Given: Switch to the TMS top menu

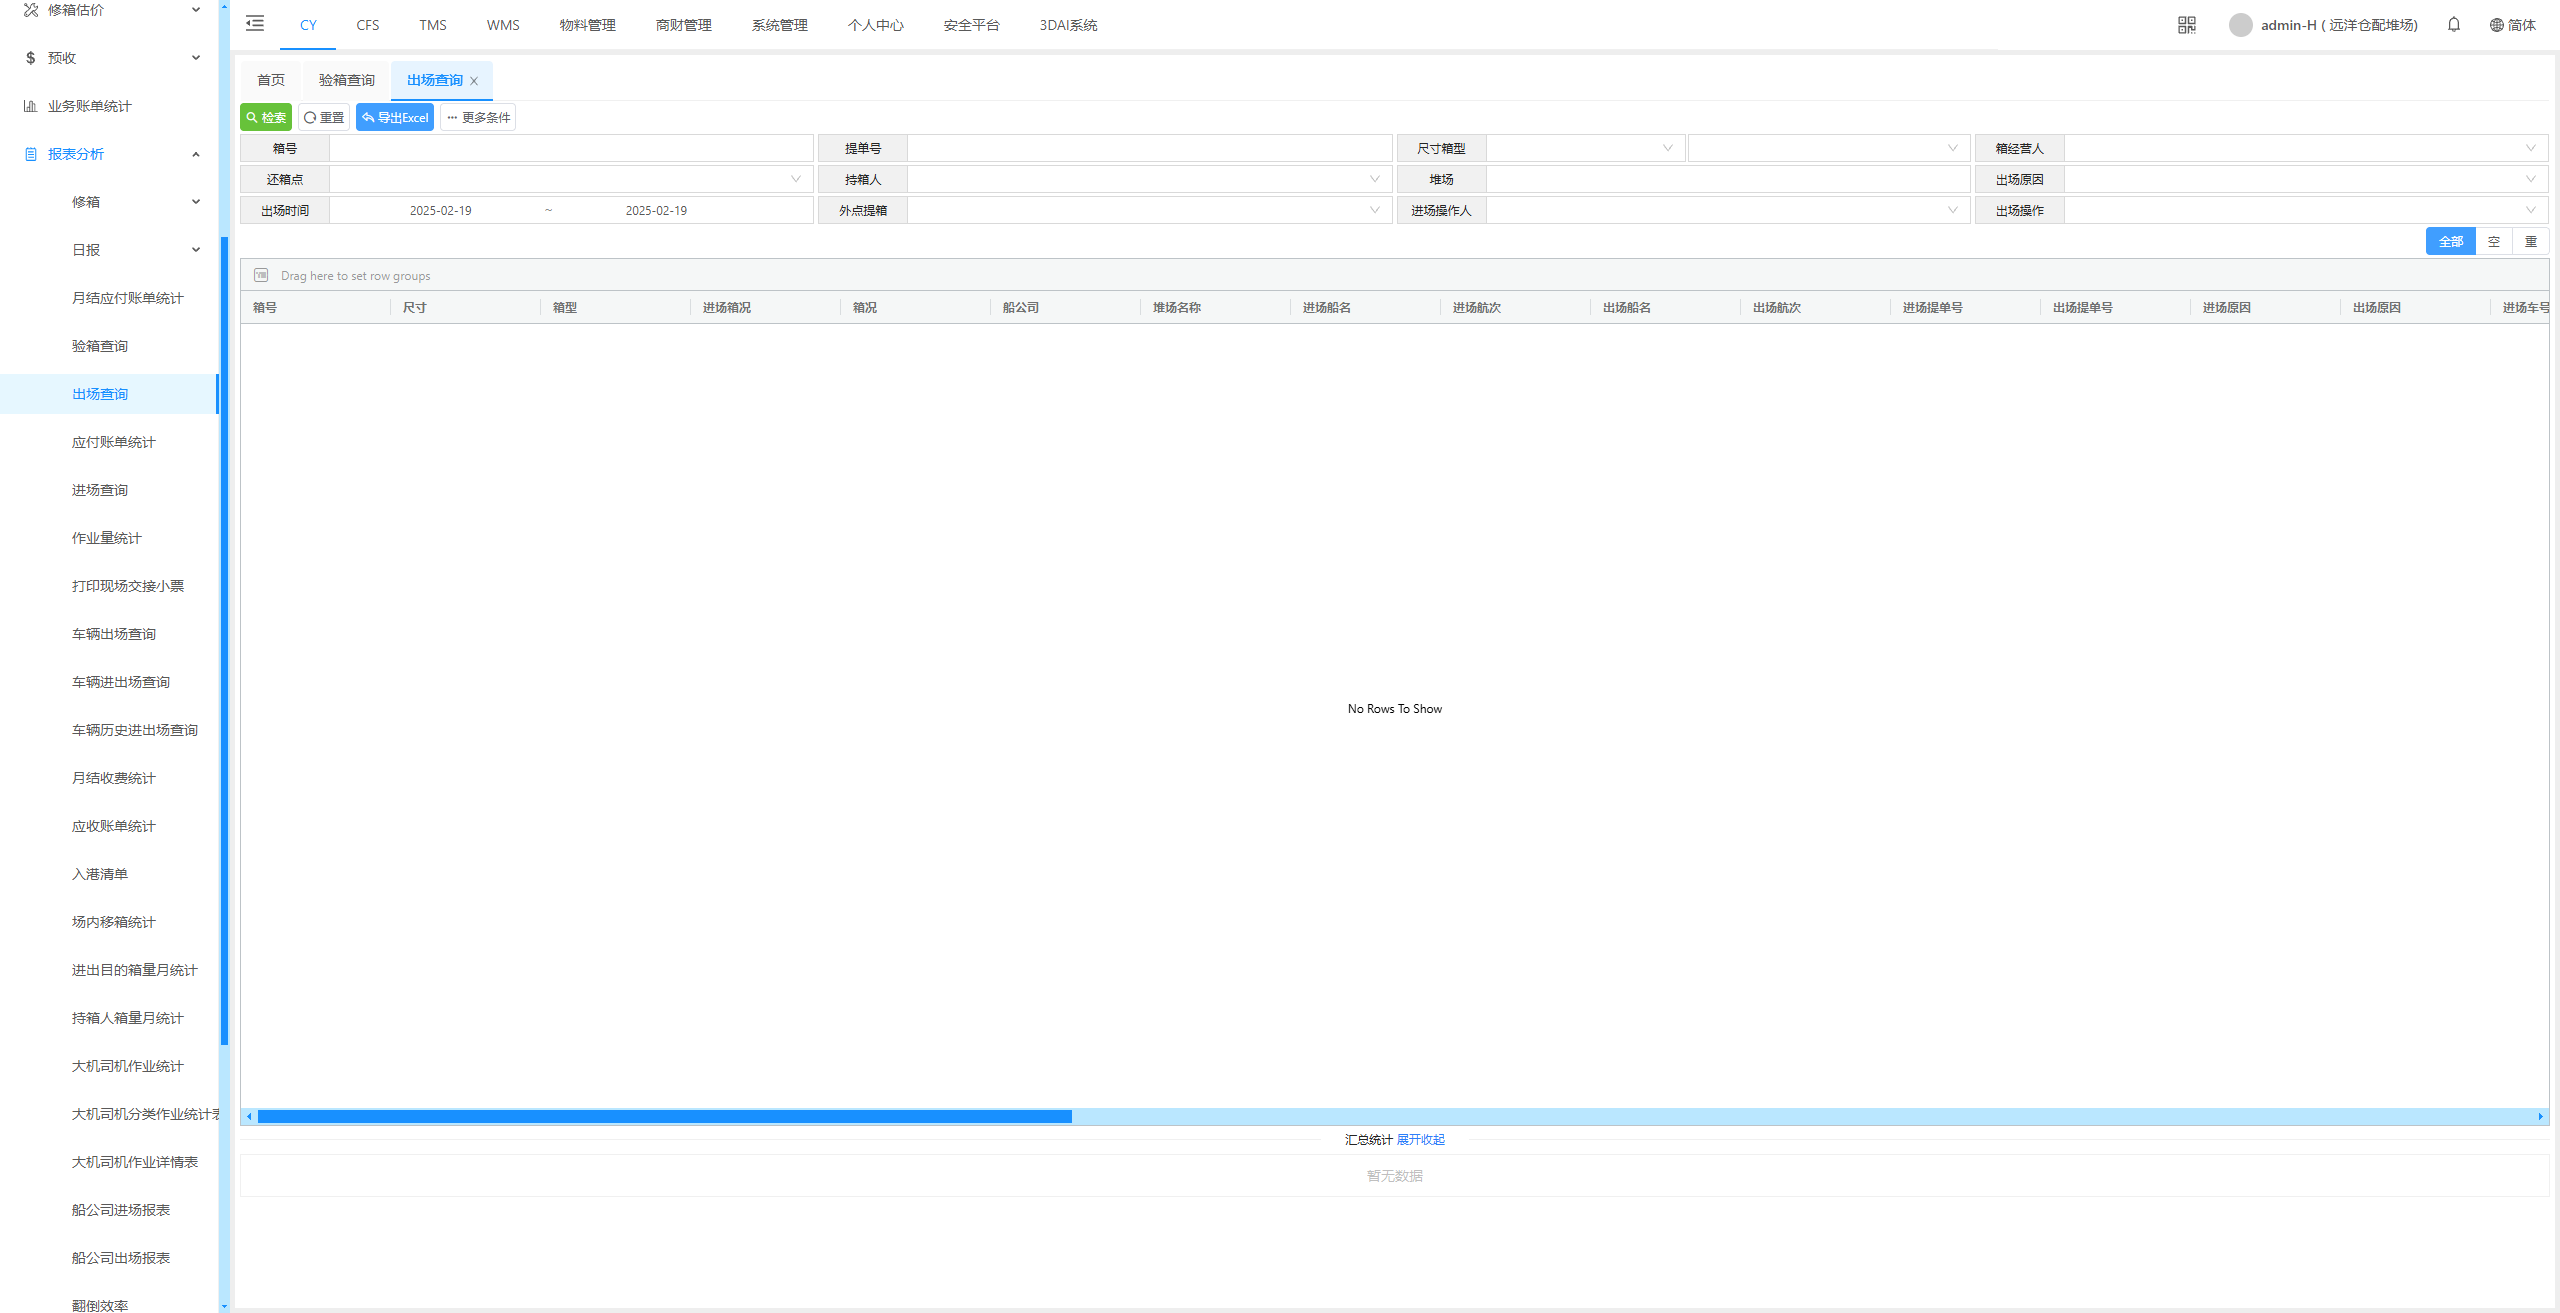Looking at the screenshot, I should click(433, 25).
